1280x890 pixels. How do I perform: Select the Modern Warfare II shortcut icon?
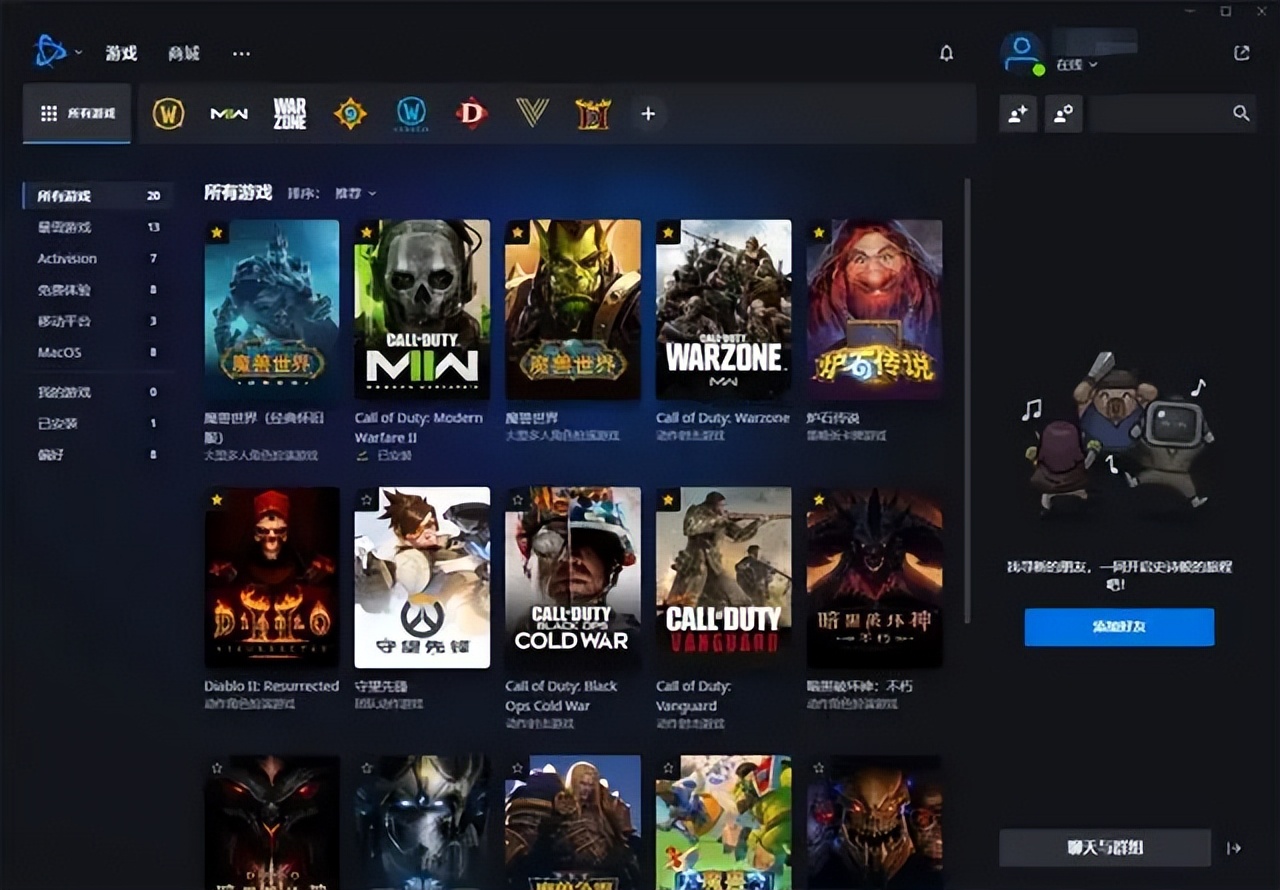[x=228, y=114]
